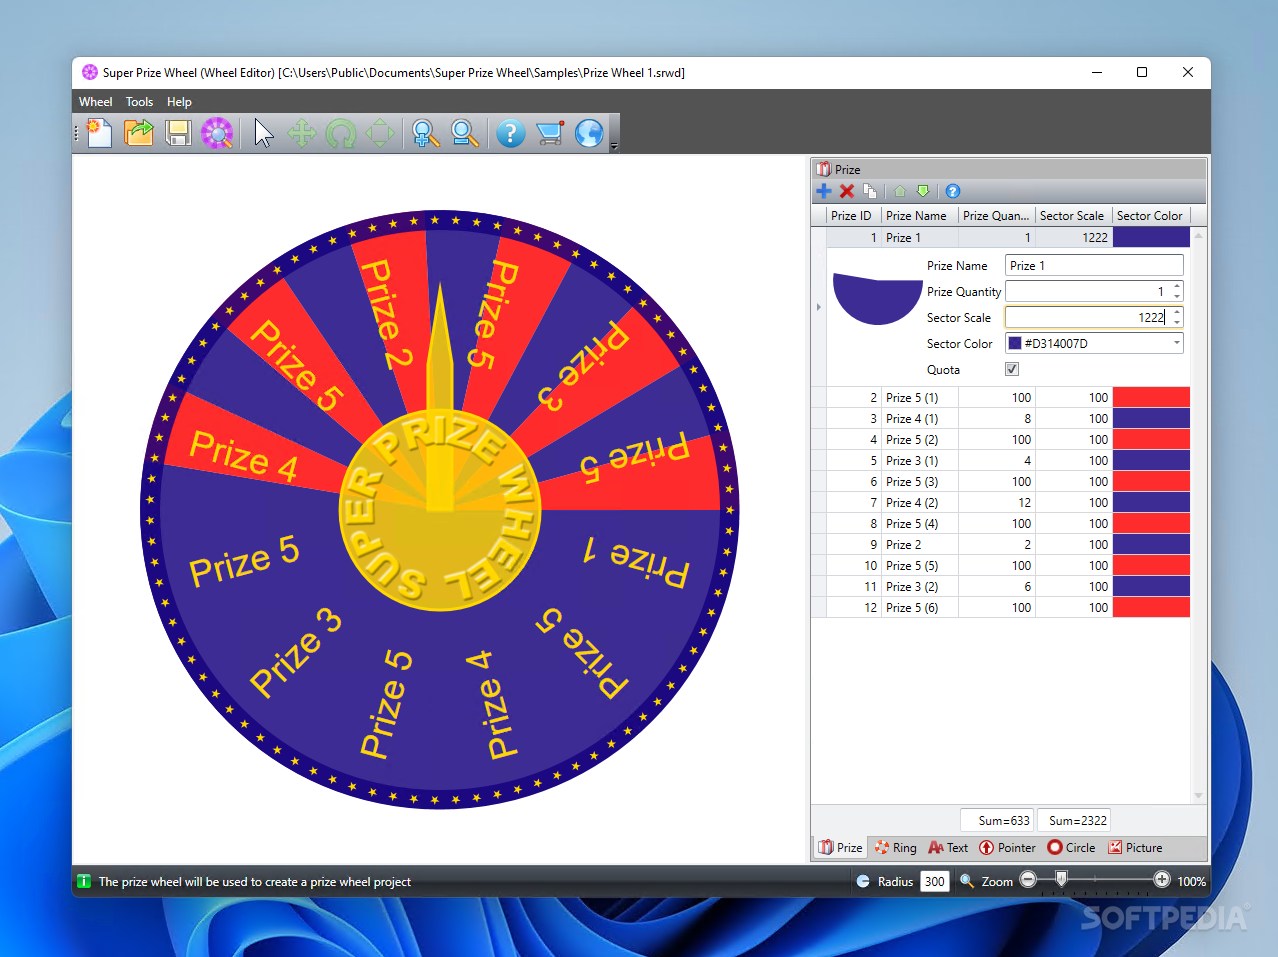Select the Prize 5 (6) row
Screen dimensions: 1278x957
click(1001, 607)
